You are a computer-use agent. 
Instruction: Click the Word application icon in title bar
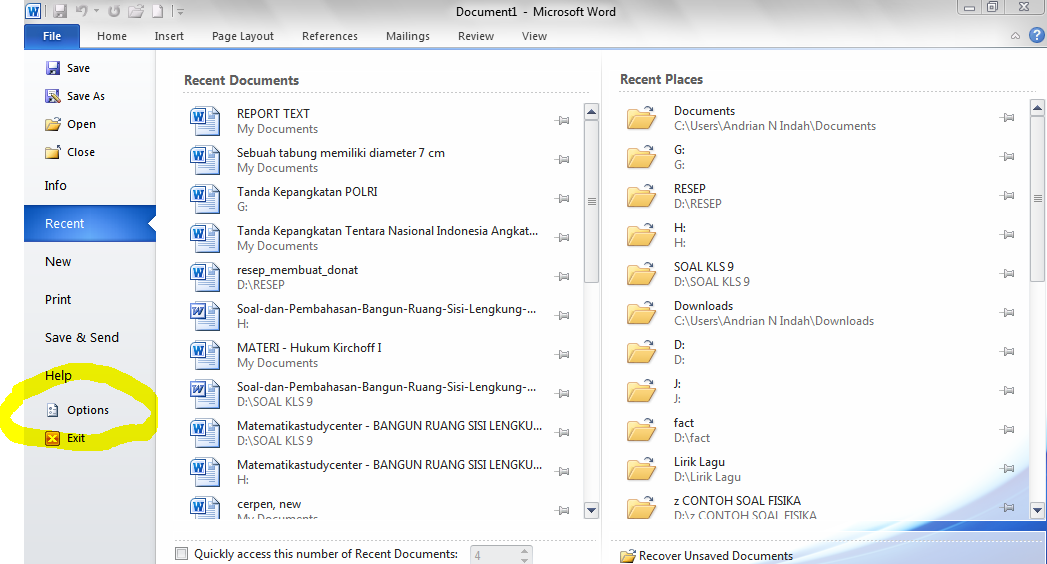33,11
